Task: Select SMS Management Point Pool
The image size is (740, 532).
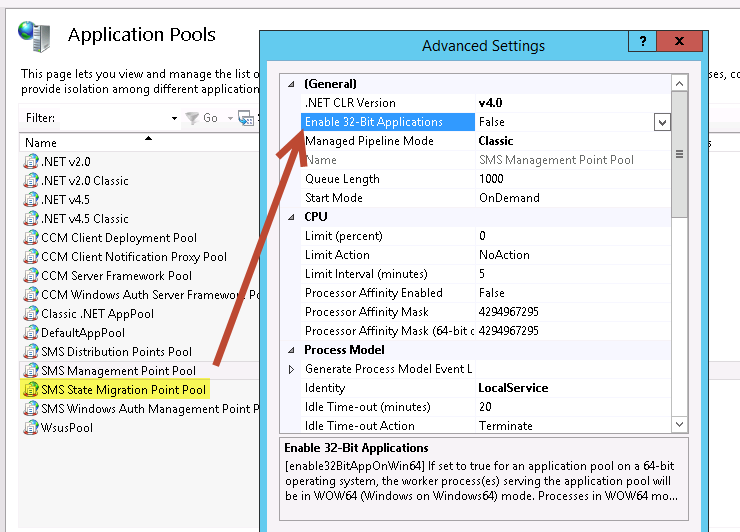Action: point(118,371)
